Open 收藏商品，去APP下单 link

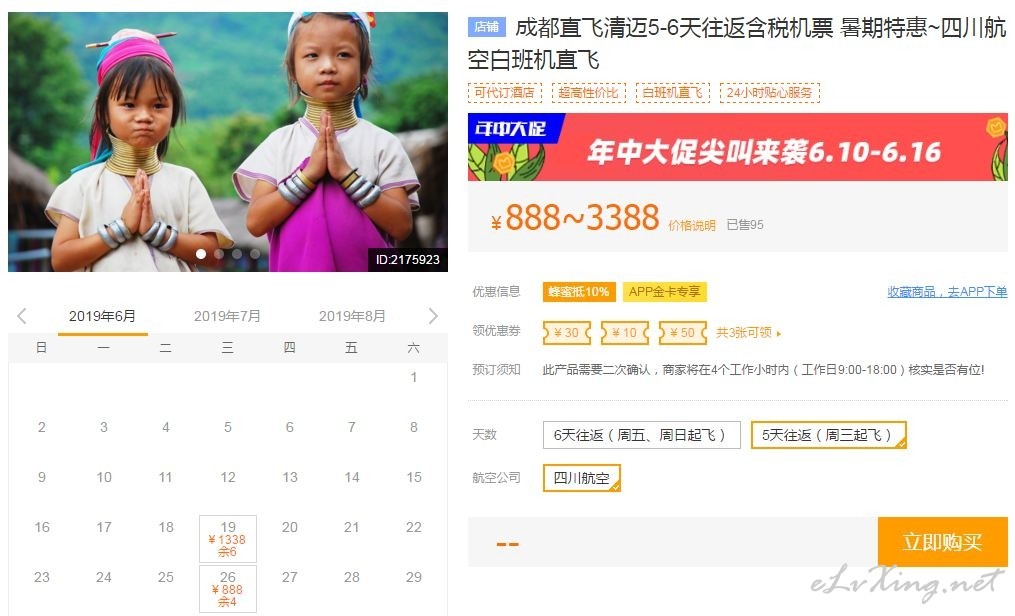(x=947, y=292)
